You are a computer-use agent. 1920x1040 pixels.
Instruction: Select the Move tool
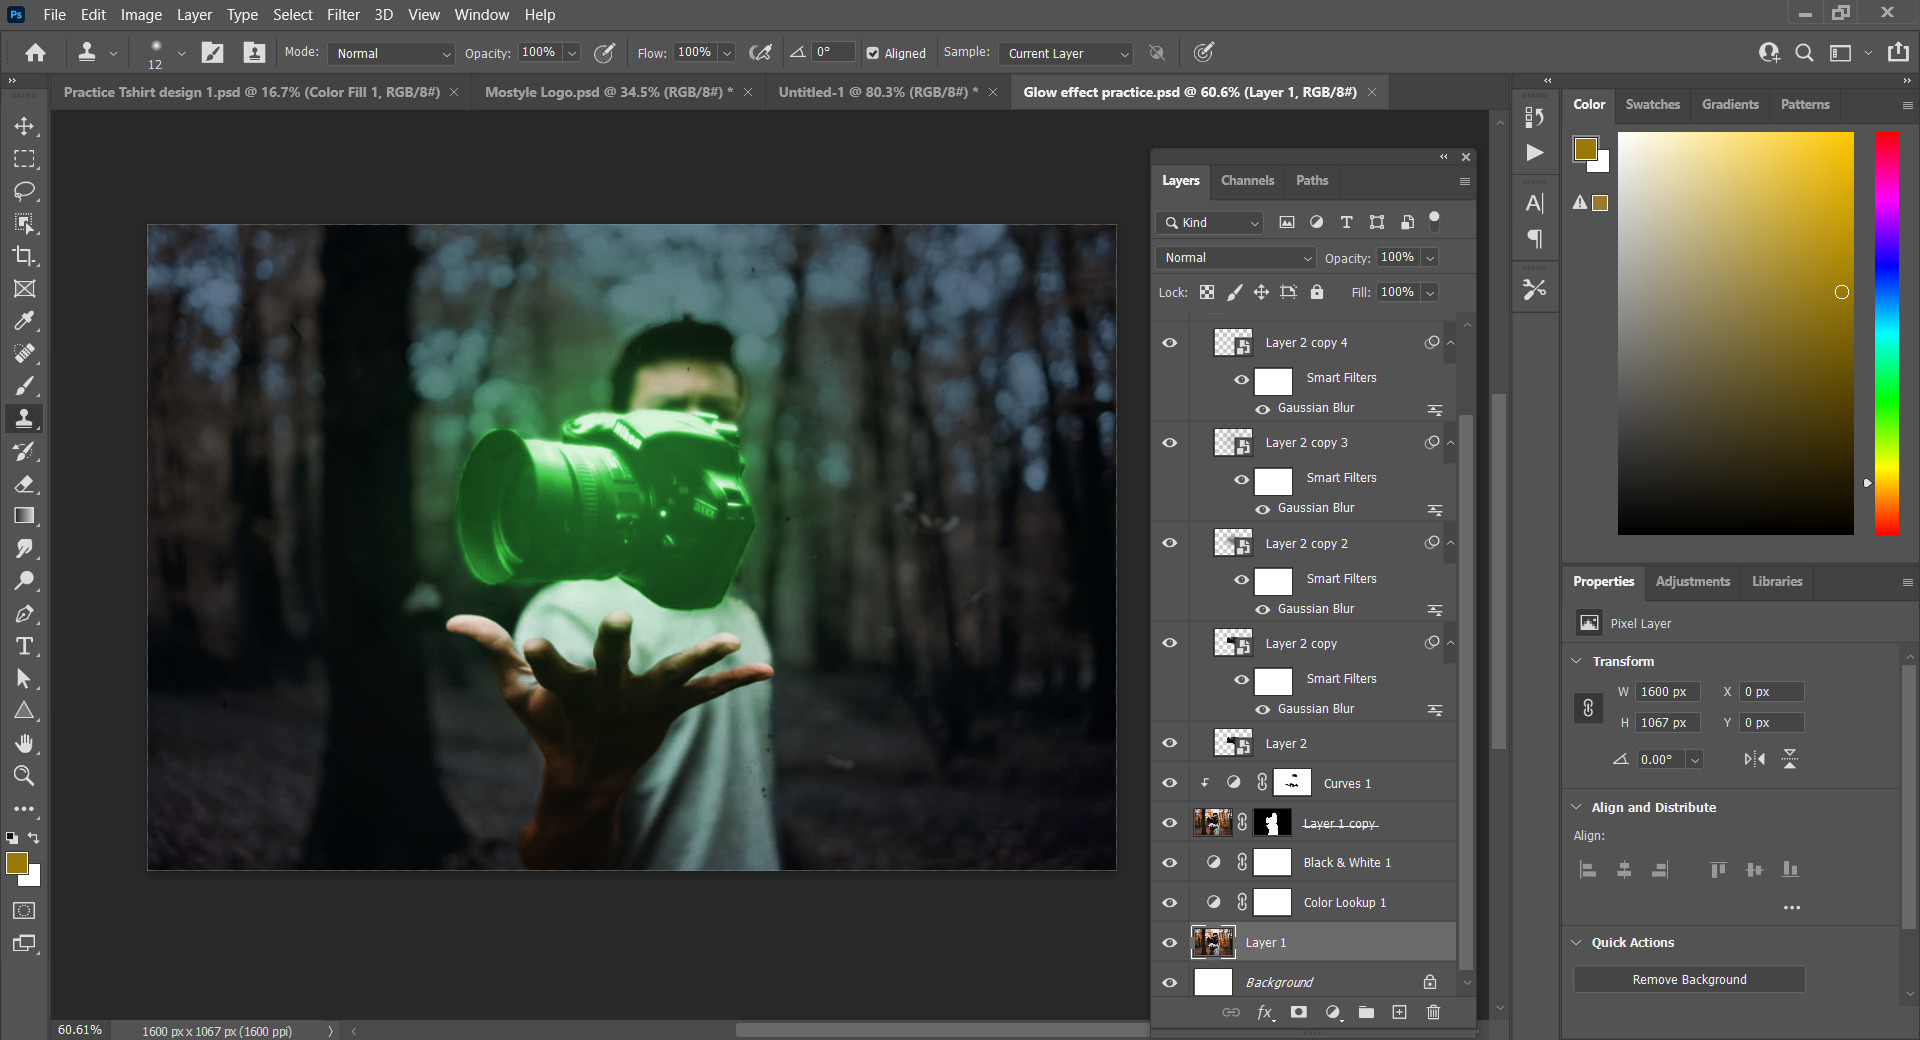click(x=24, y=127)
